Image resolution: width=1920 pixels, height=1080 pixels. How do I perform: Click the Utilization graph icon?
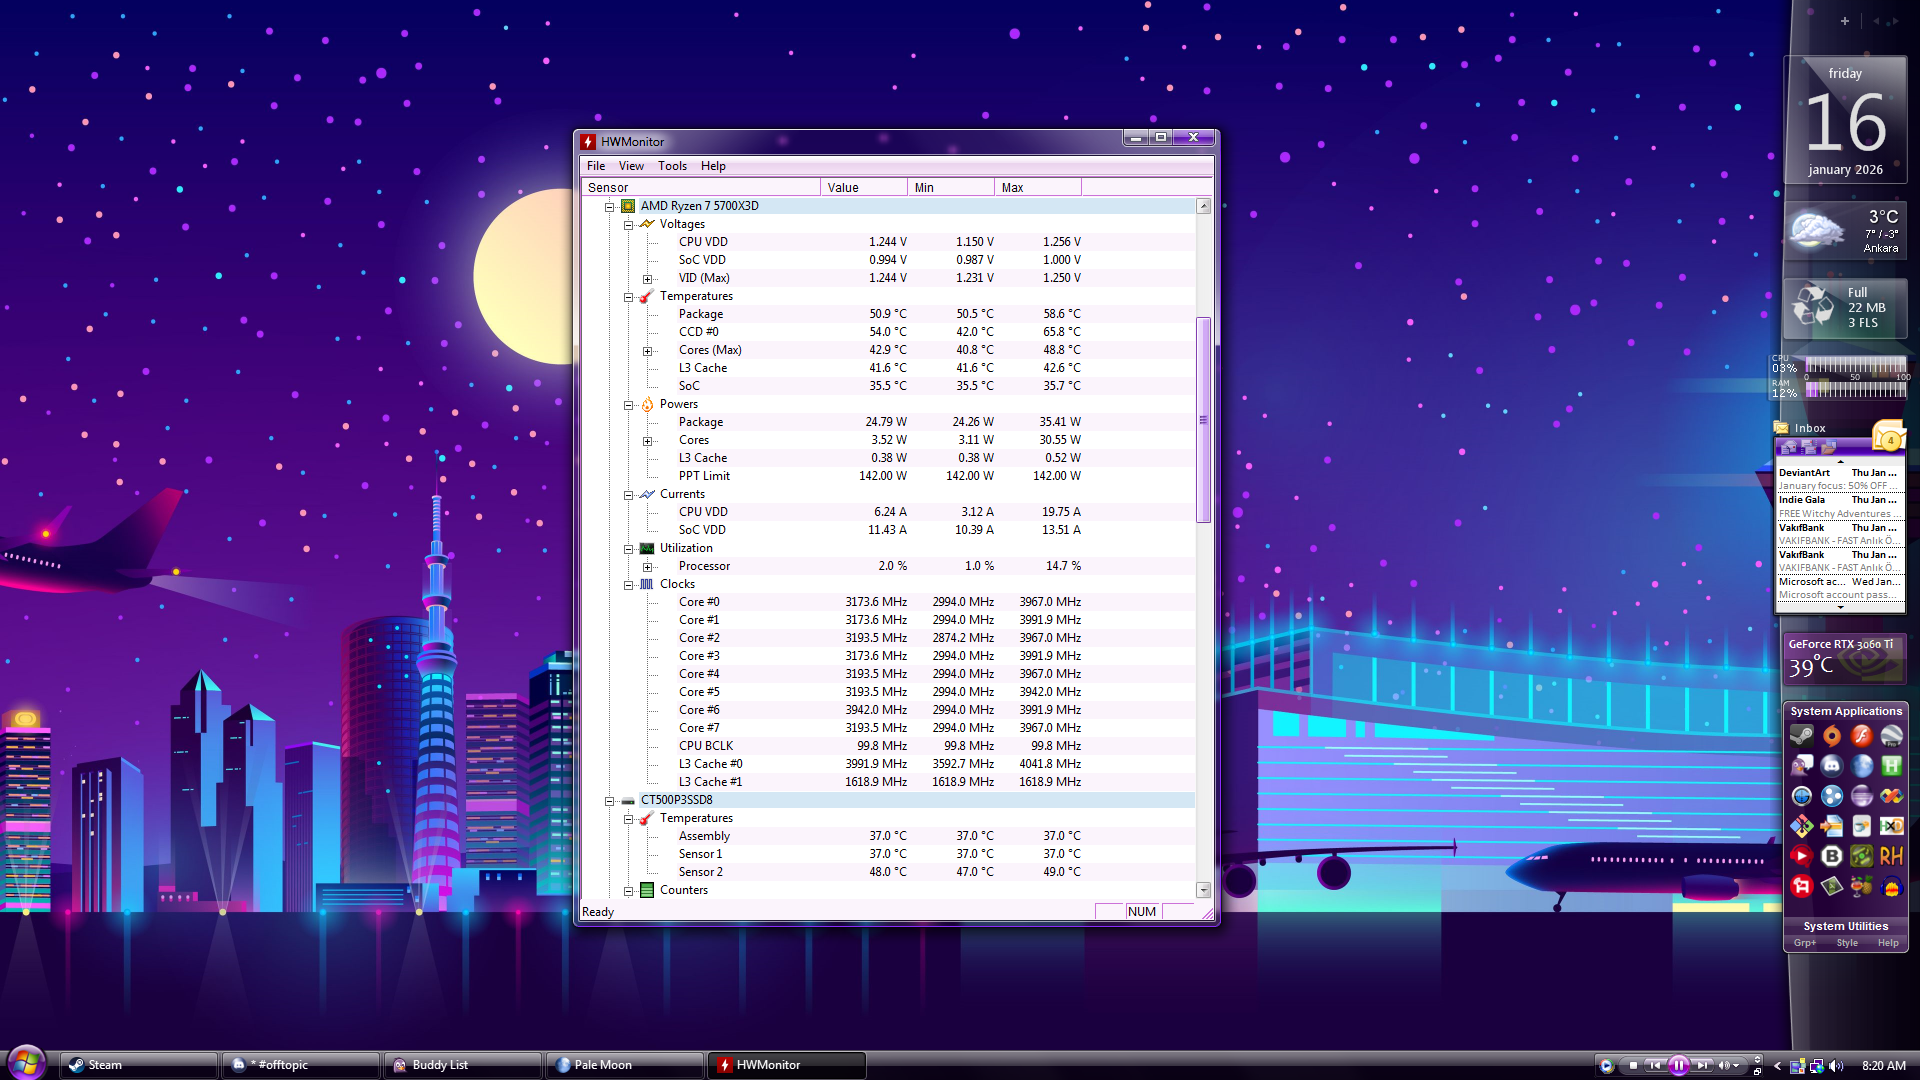coord(647,548)
